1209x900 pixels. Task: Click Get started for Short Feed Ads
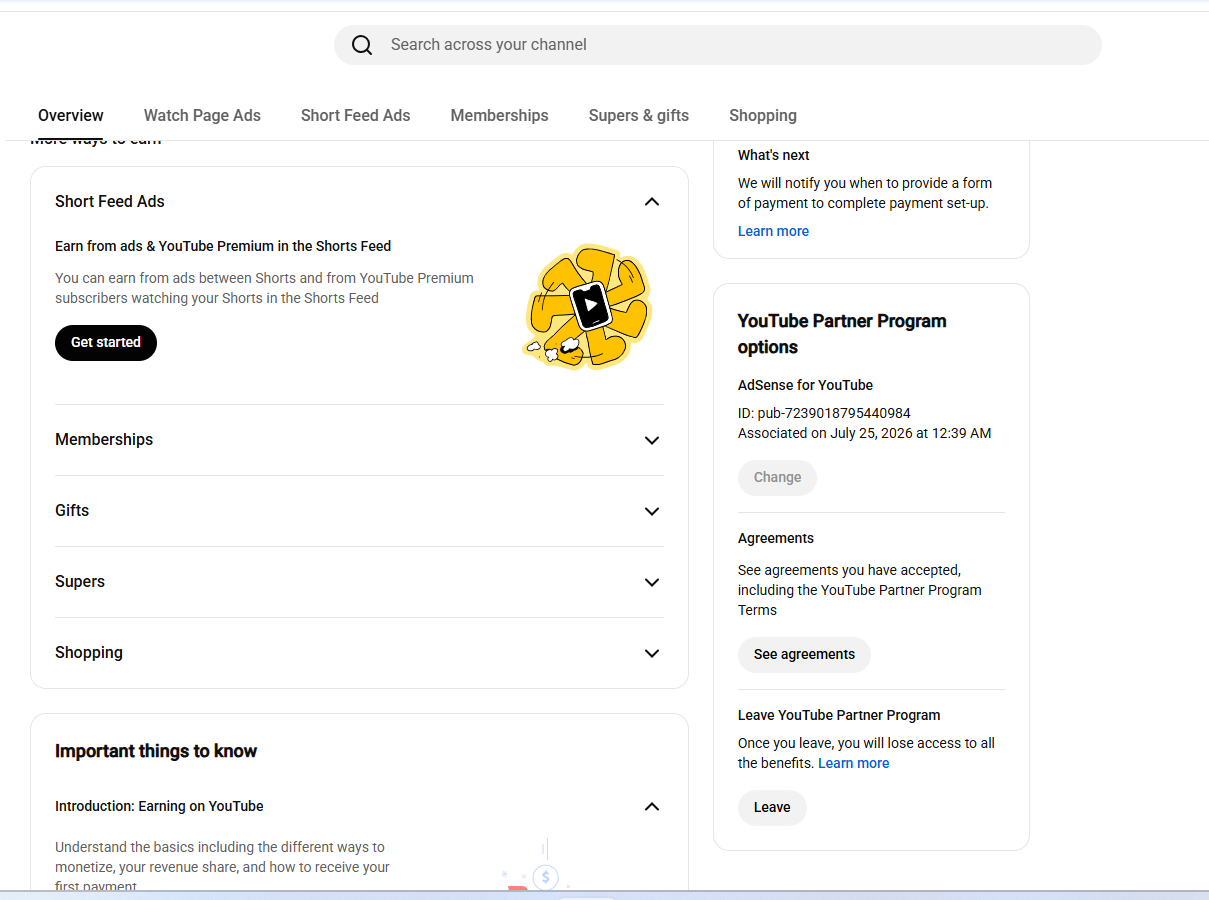(106, 342)
